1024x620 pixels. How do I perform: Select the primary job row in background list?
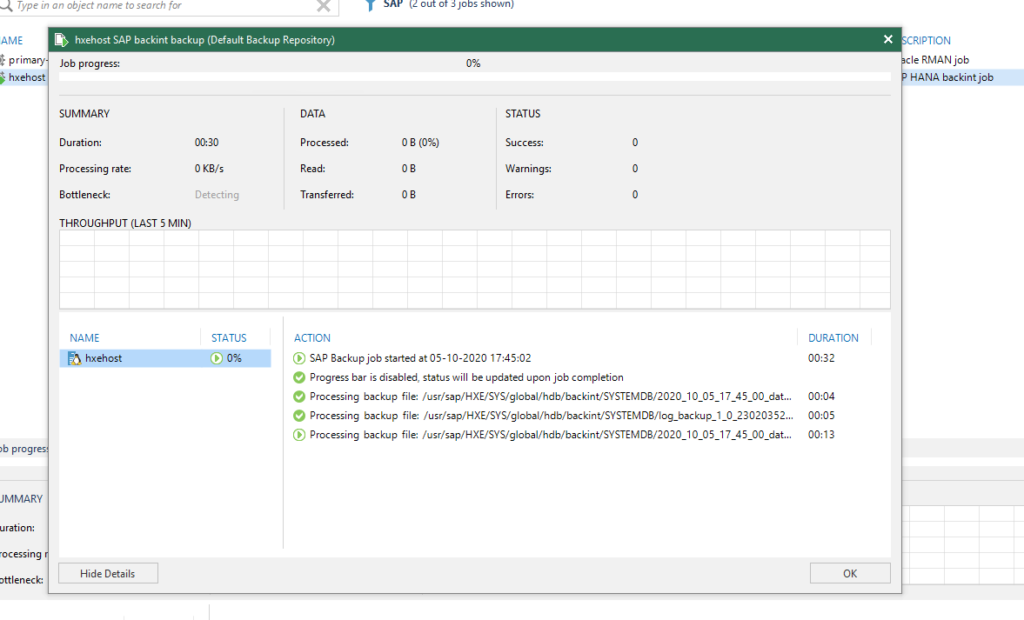coord(24,59)
